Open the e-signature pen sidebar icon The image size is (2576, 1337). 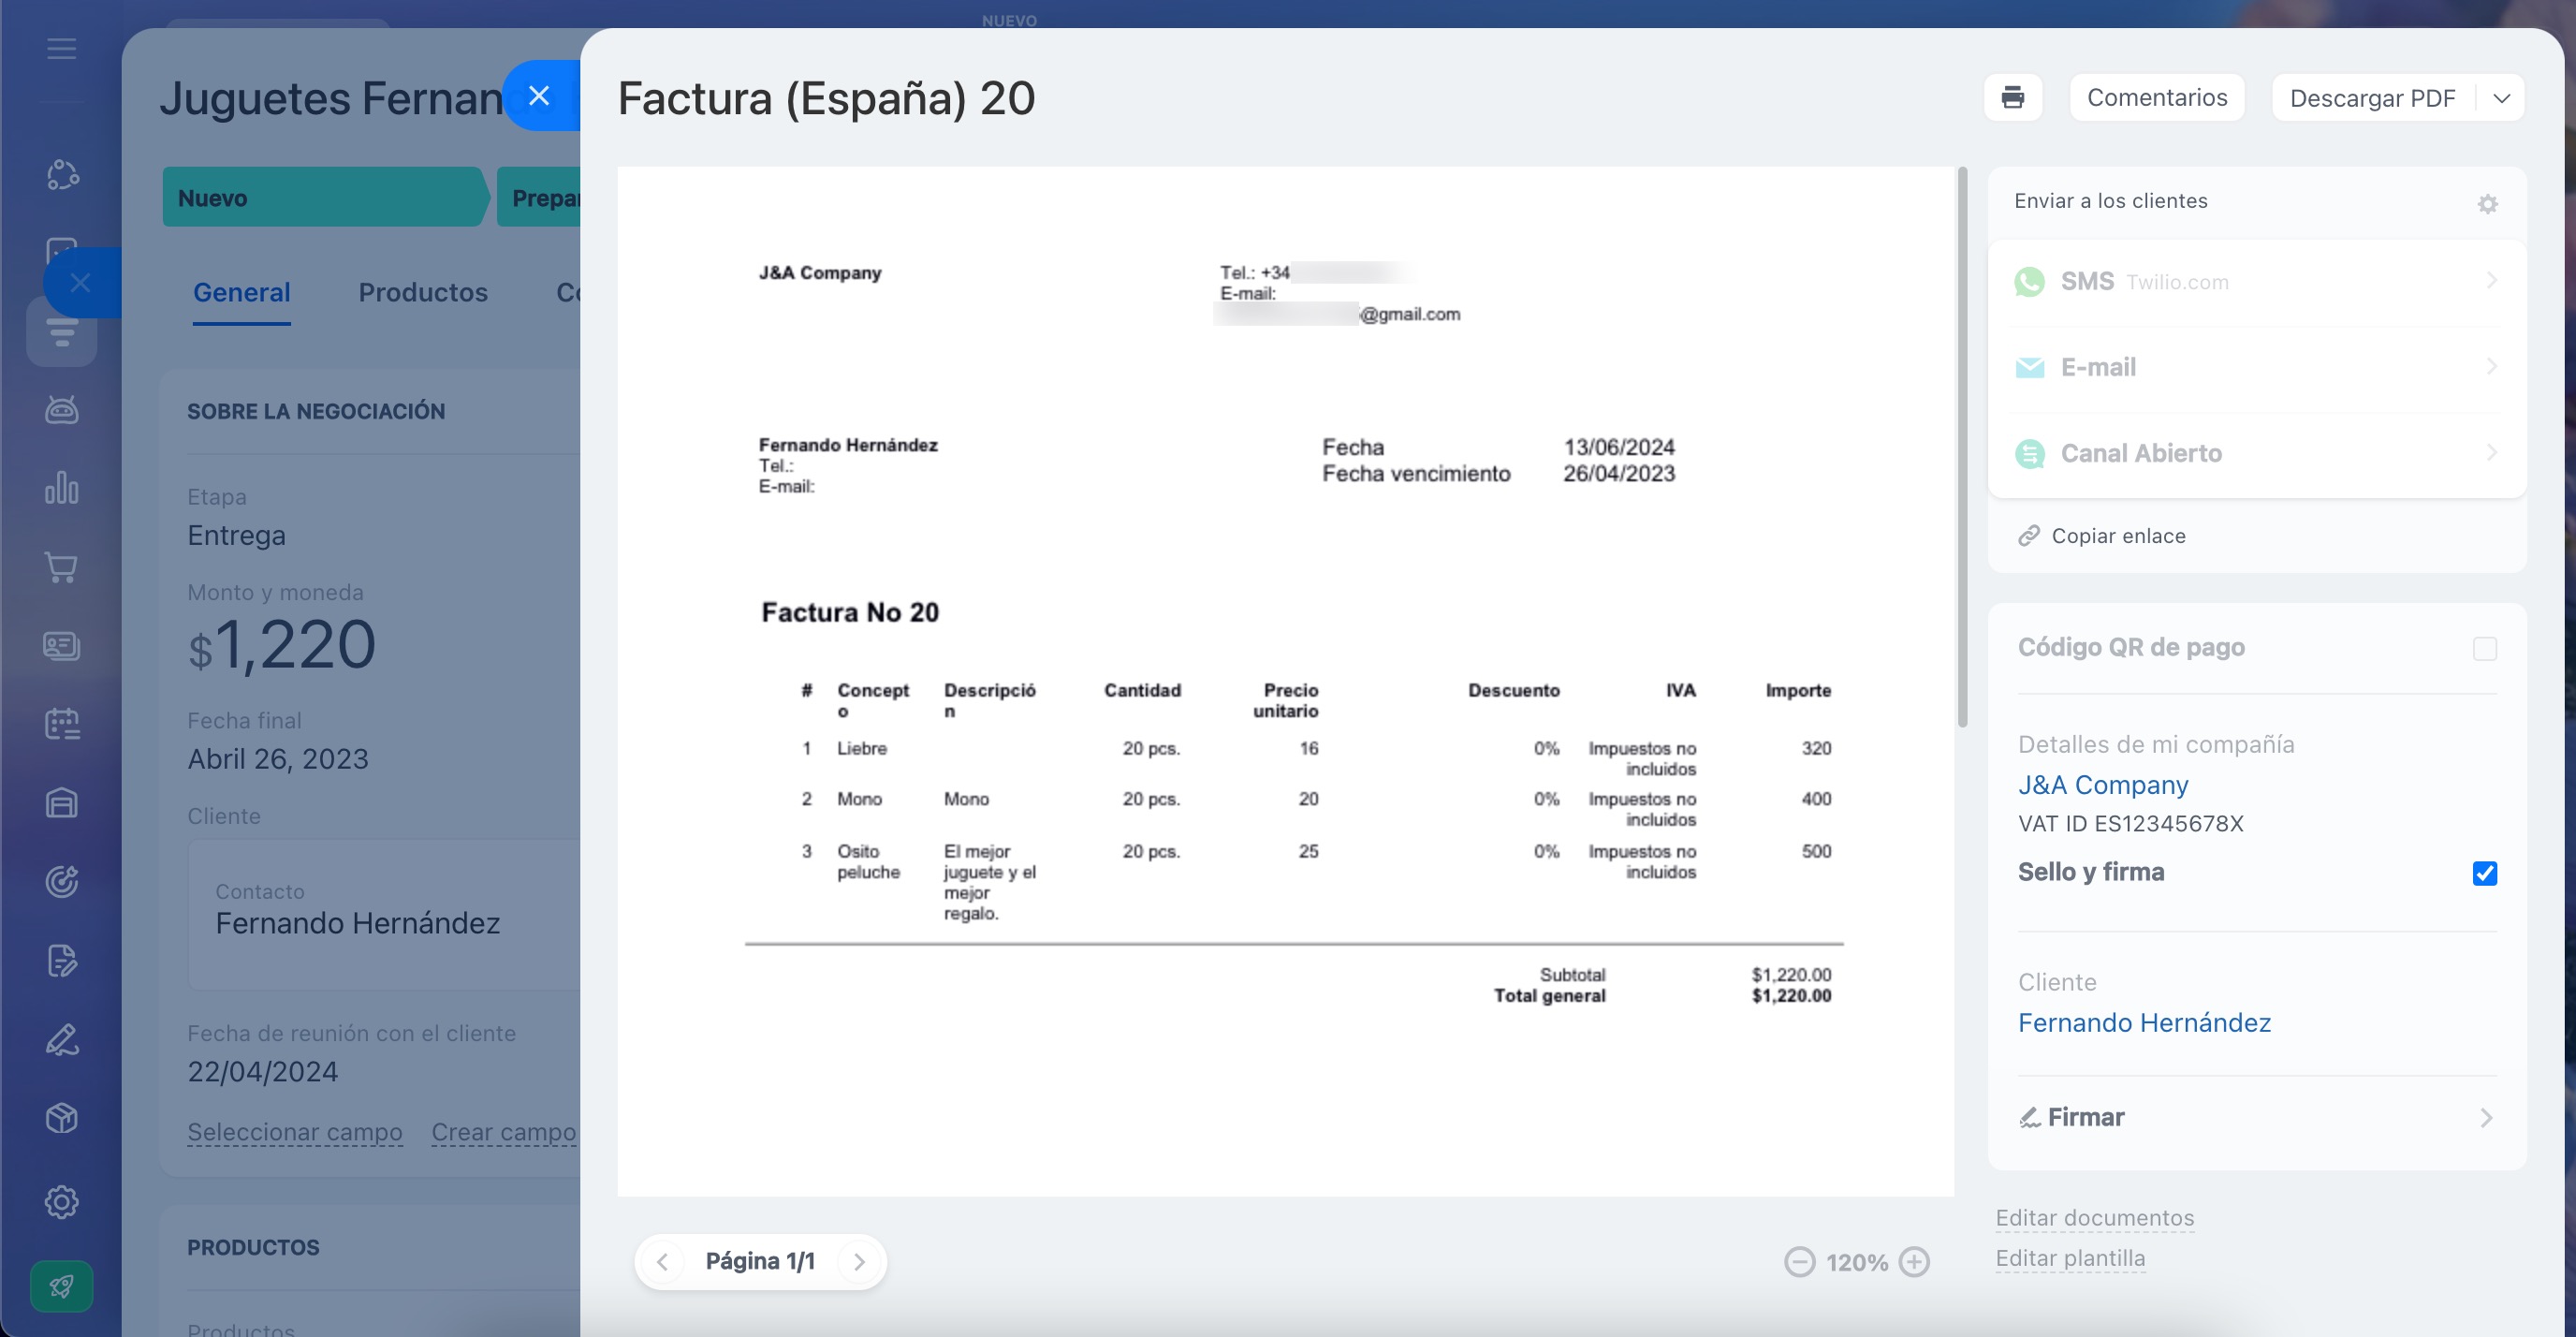[x=62, y=1039]
